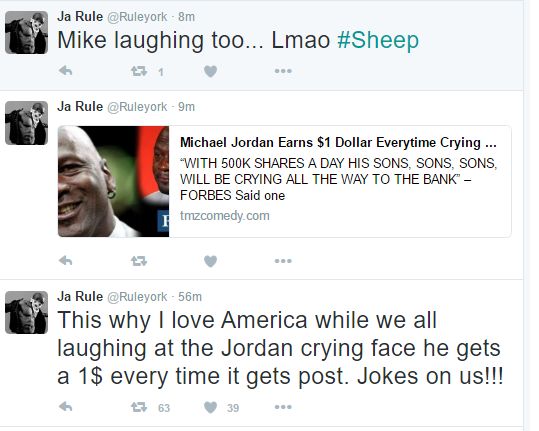Reply to the 'This why I love America' tweet

65,407
